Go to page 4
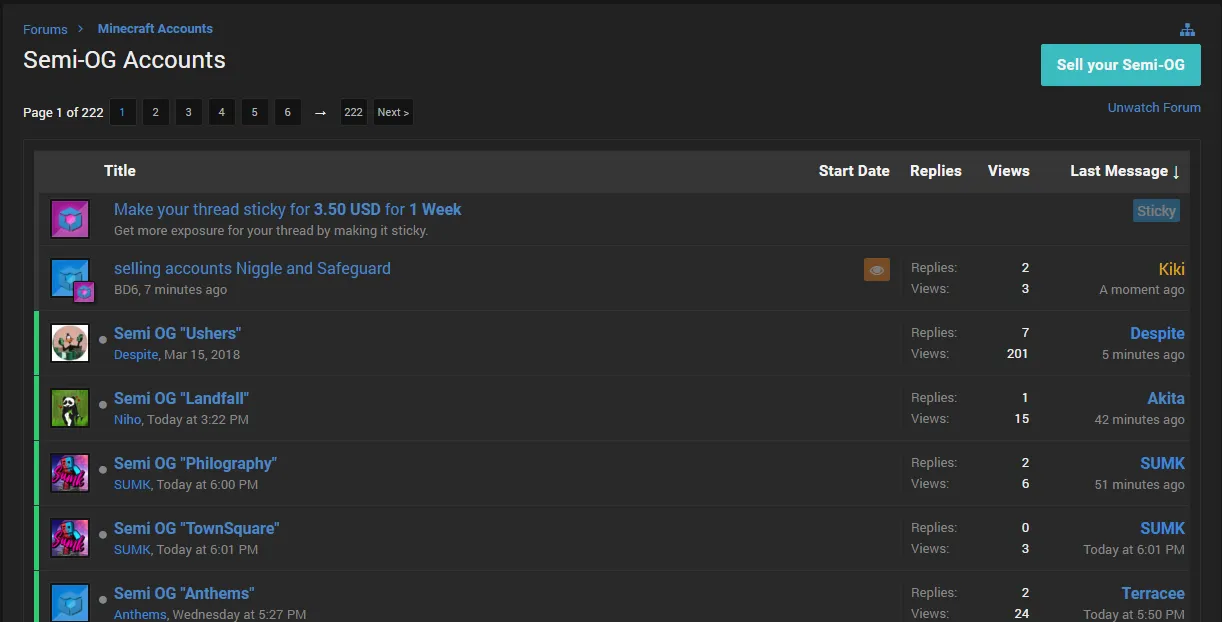The width and height of the screenshot is (1222, 622). point(221,112)
